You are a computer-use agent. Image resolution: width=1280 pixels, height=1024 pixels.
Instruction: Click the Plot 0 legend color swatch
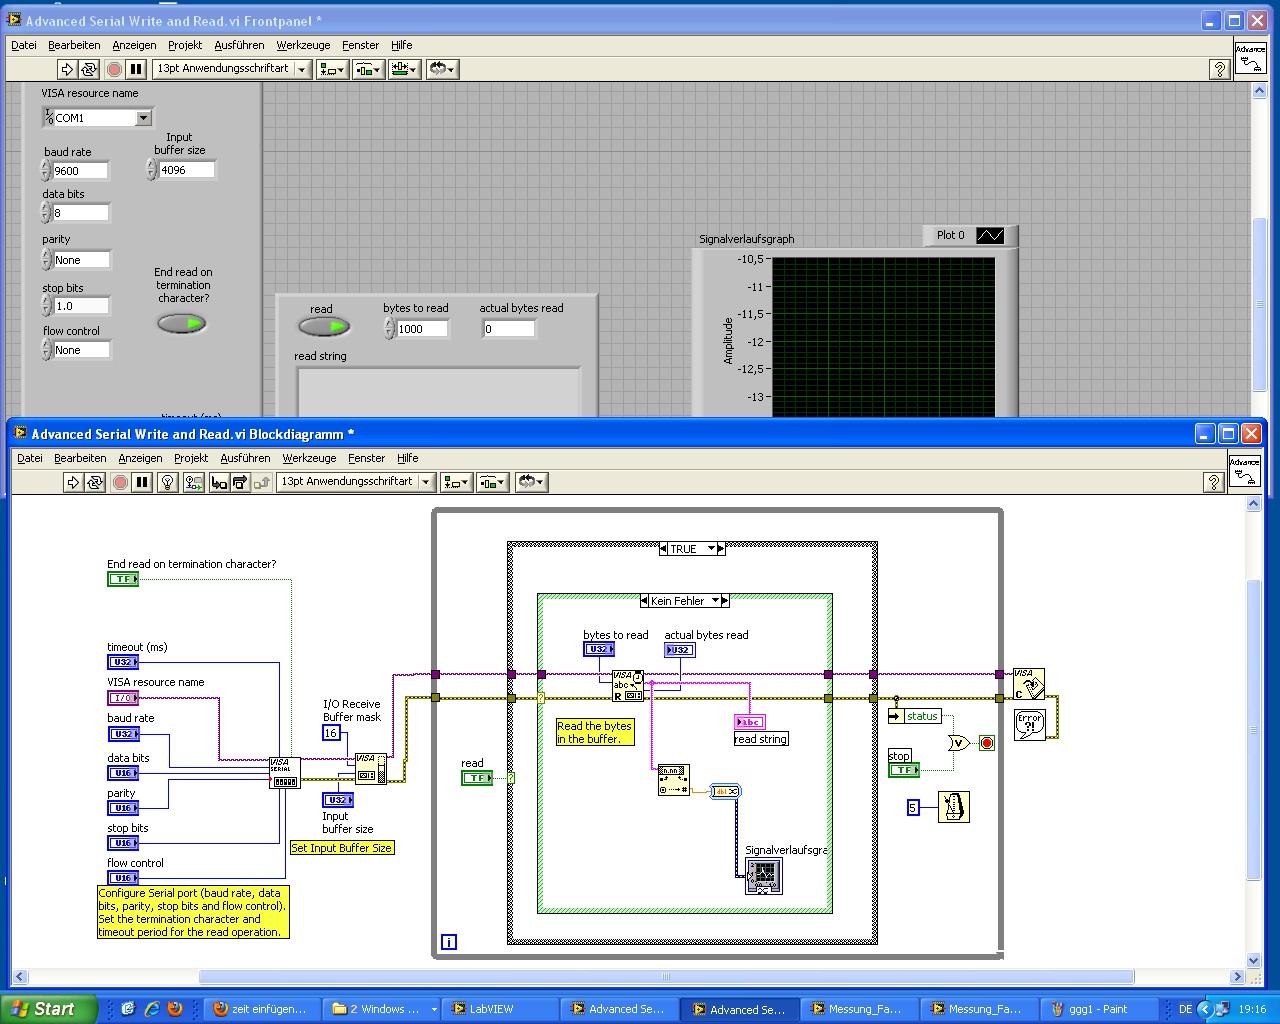tap(989, 235)
